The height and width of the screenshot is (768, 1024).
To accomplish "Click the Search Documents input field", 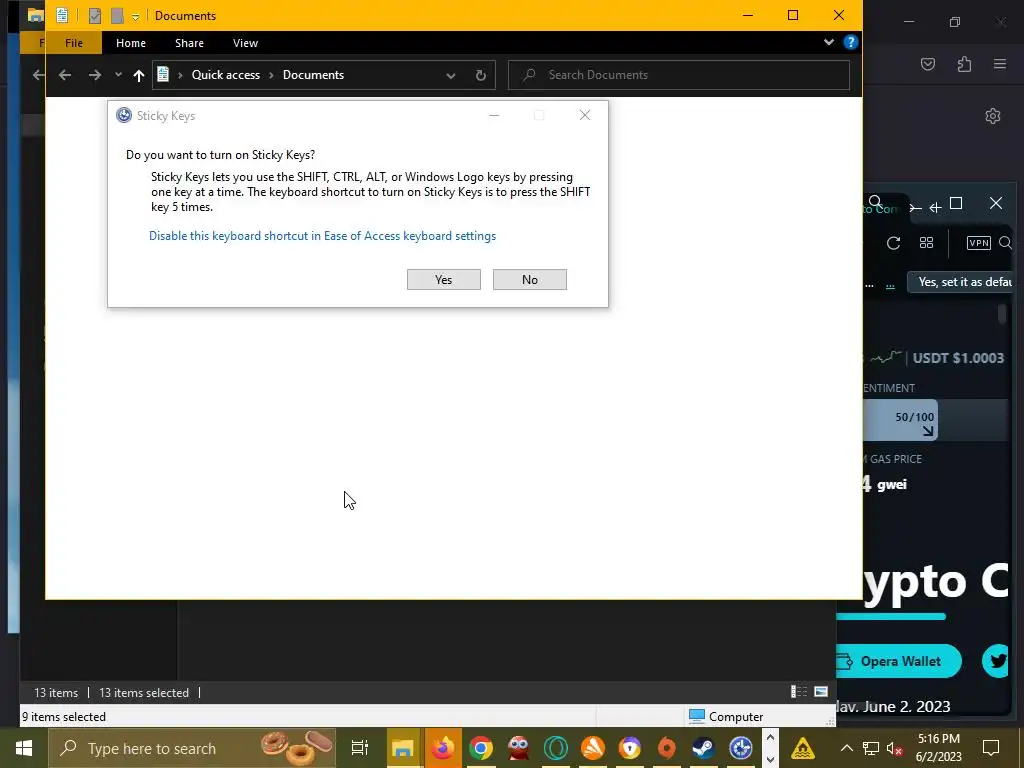I will 679,75.
